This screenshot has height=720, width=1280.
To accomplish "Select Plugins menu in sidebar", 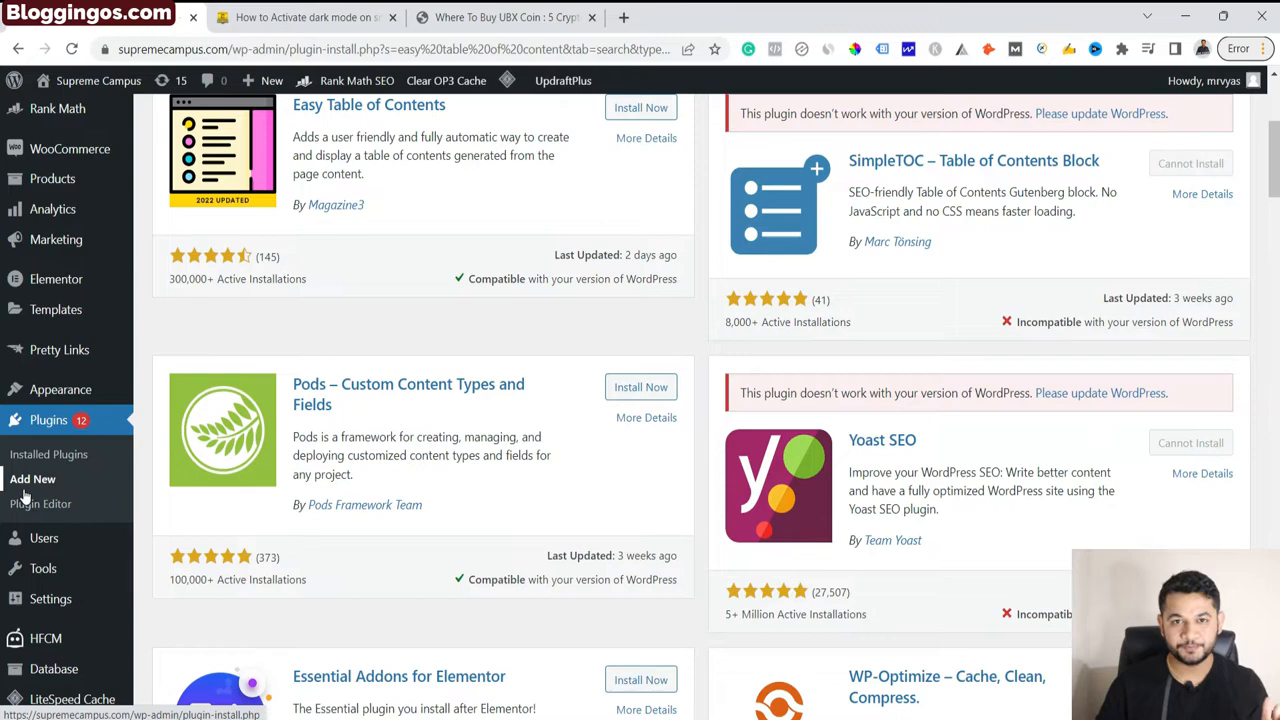I will [x=48, y=420].
